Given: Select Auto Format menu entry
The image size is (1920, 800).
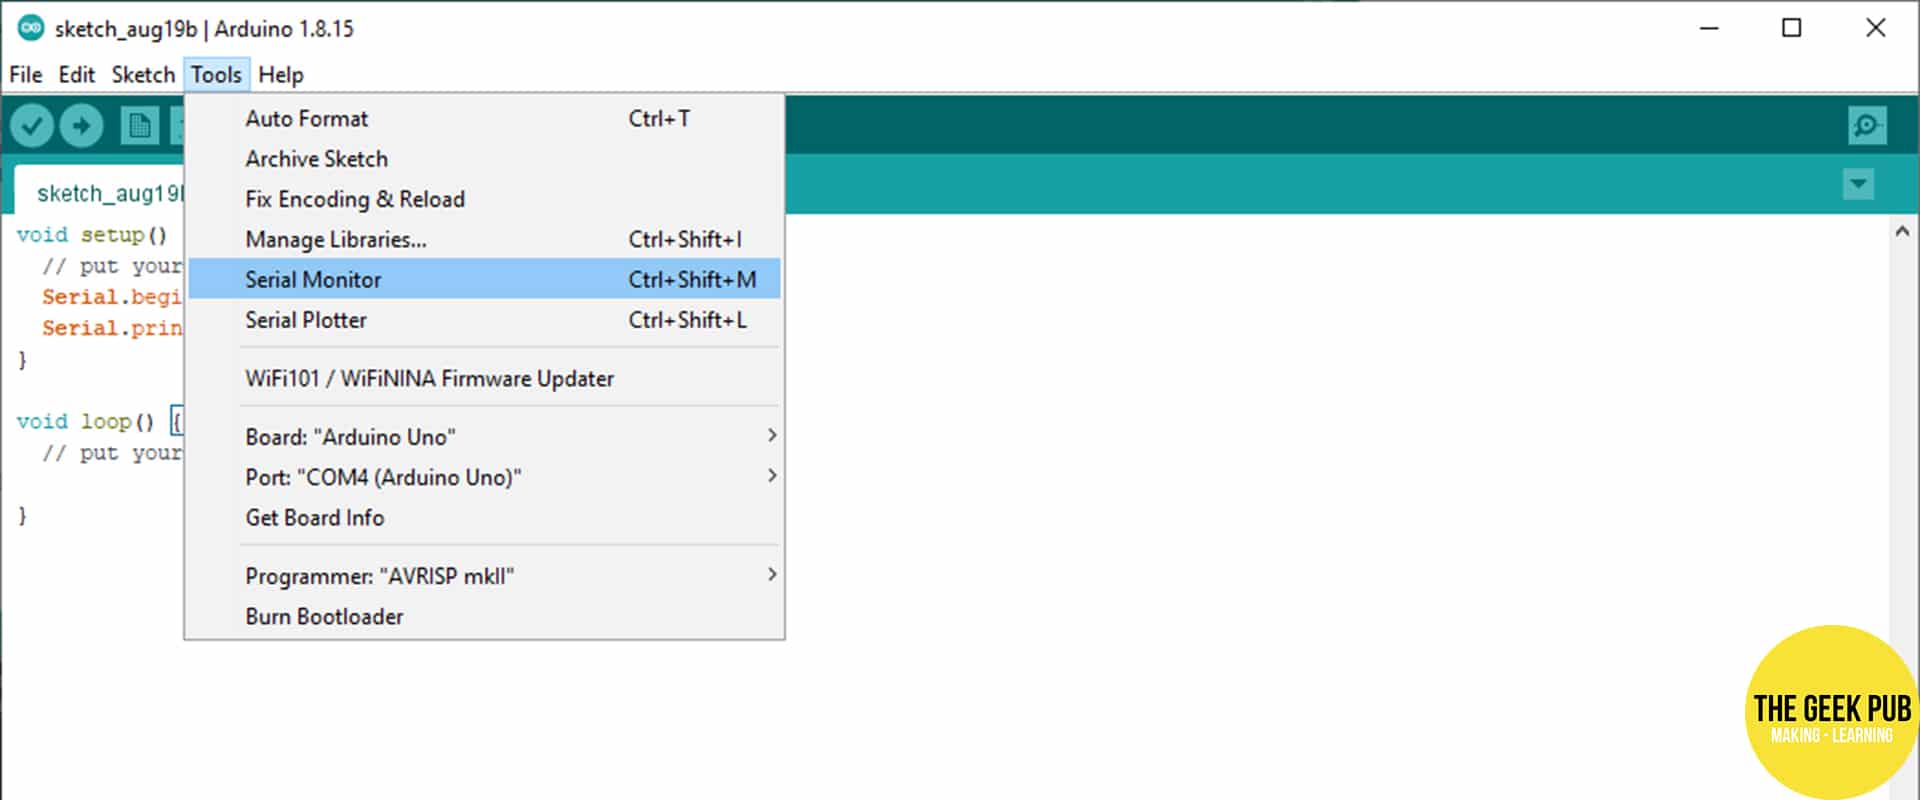Looking at the screenshot, I should 484,118.
